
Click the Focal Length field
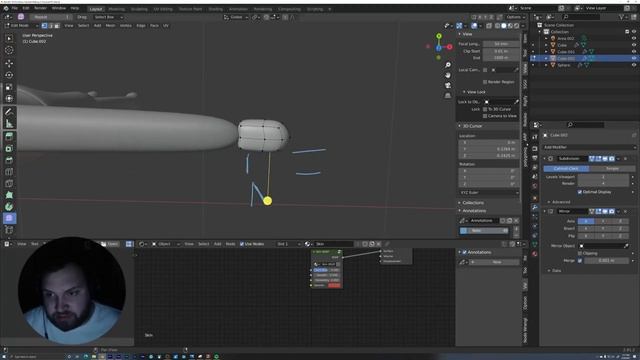point(501,44)
